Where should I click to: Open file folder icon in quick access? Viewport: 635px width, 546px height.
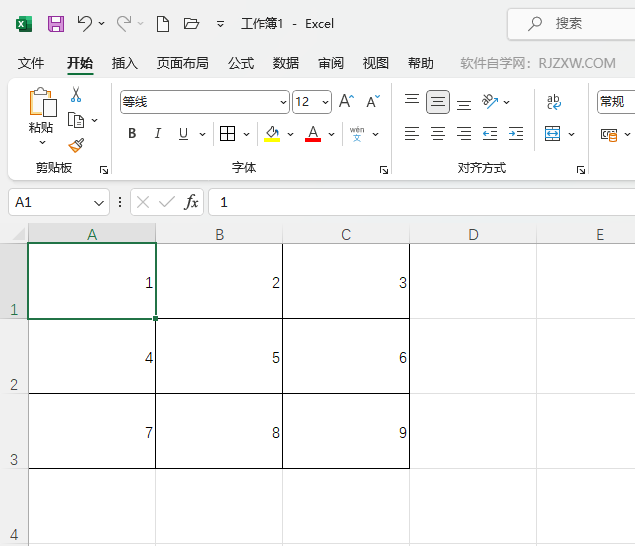point(191,23)
